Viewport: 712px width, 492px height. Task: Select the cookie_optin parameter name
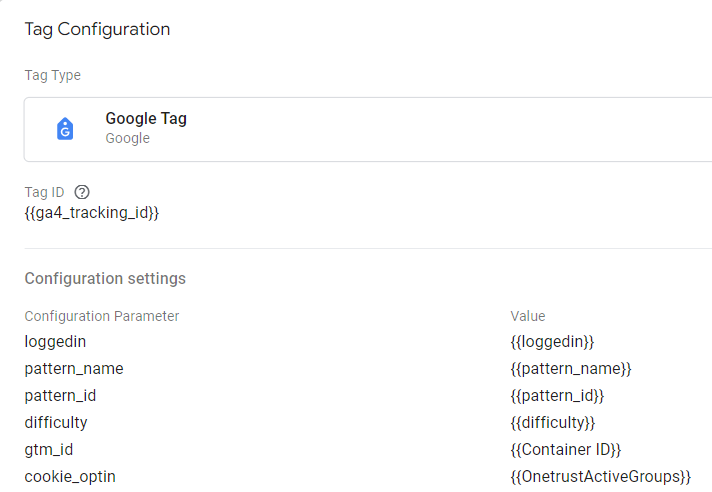click(70, 477)
